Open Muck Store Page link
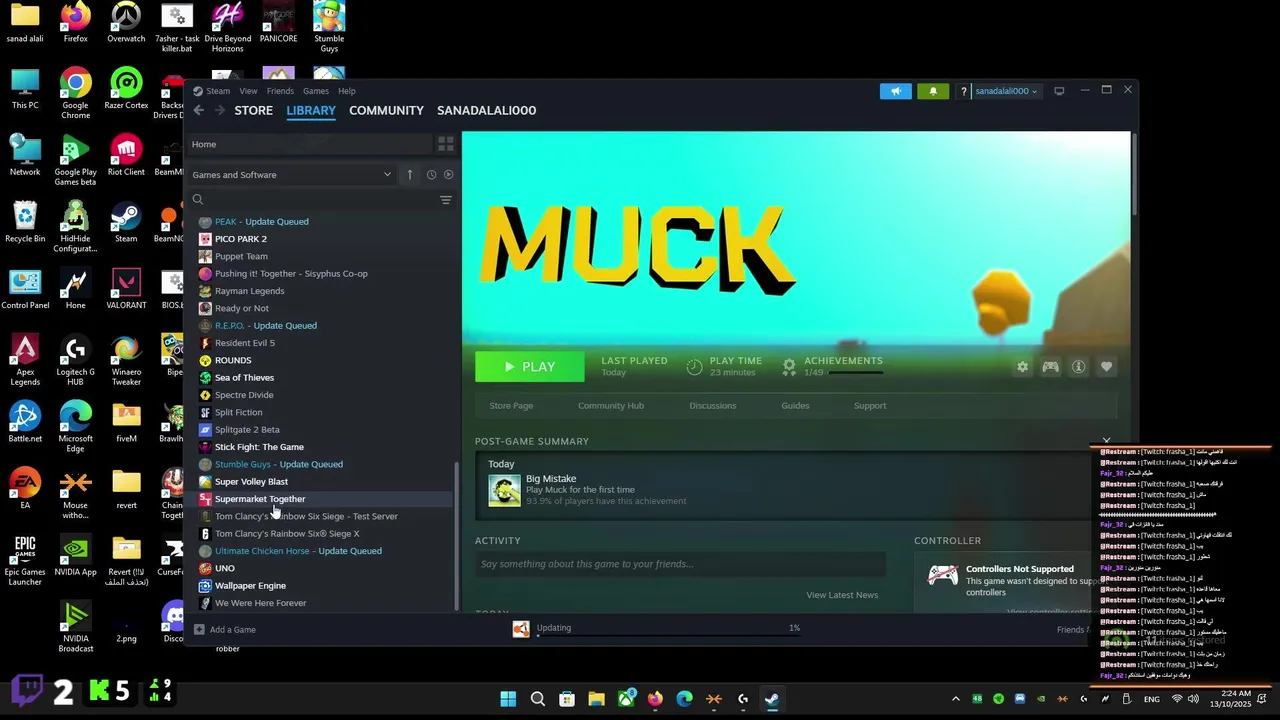This screenshot has width=1280, height=720. click(x=511, y=405)
